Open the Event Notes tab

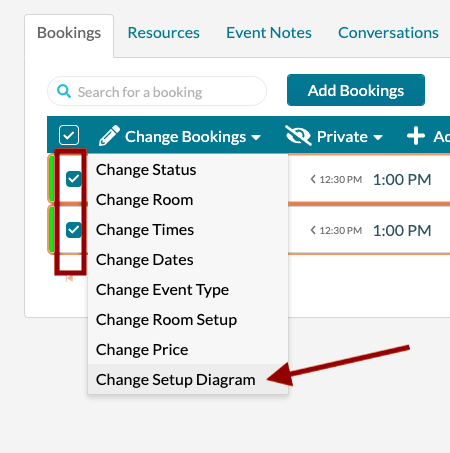tap(269, 33)
